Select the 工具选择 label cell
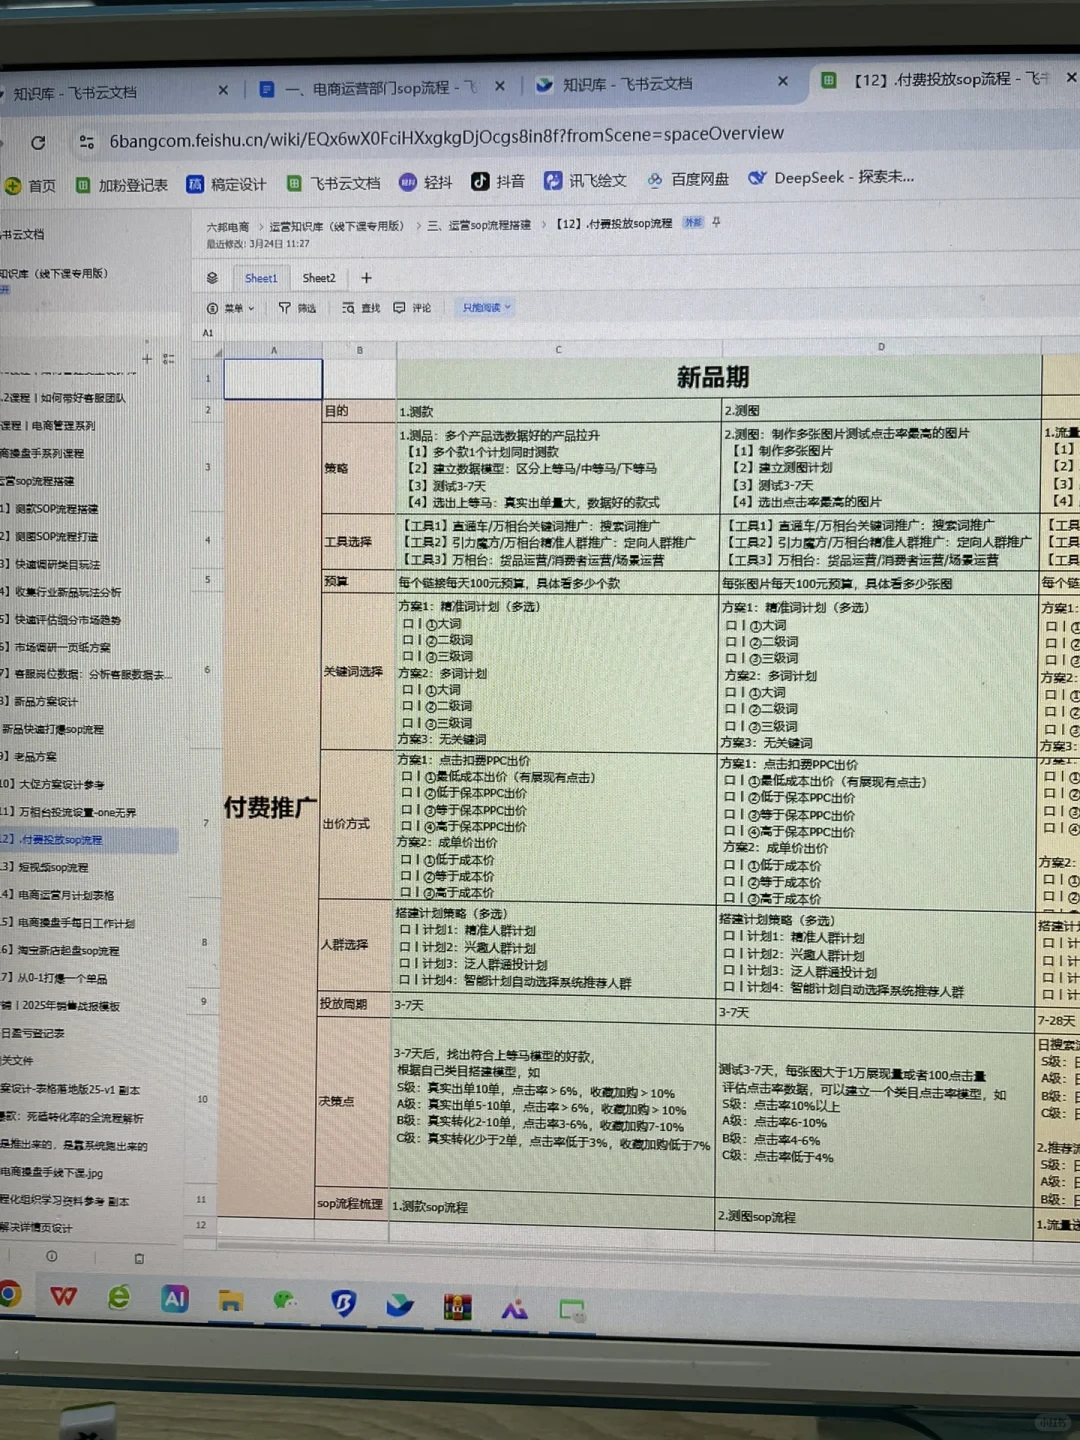This screenshot has width=1080, height=1440. tap(358, 541)
